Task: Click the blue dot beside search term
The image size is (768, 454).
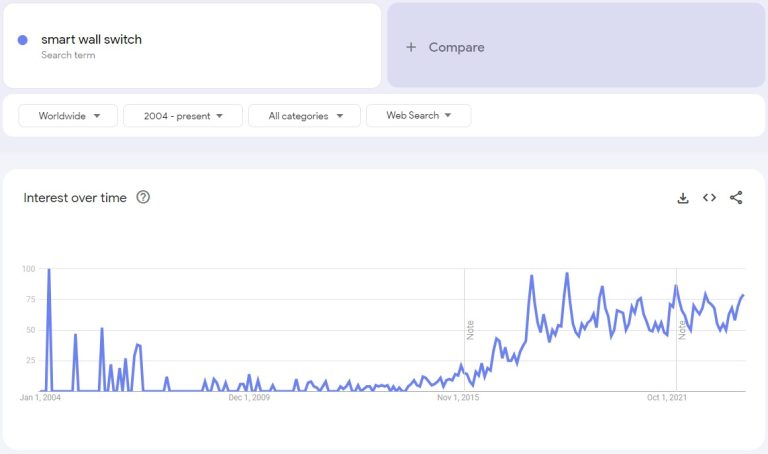Action: click(23, 40)
